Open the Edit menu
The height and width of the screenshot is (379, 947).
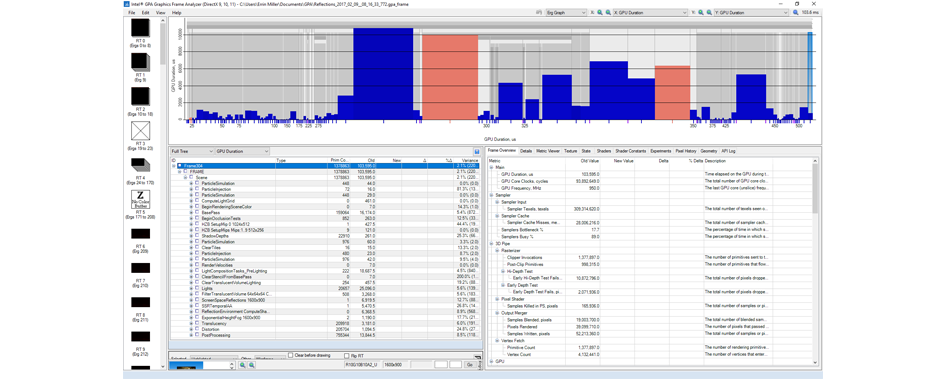point(146,13)
